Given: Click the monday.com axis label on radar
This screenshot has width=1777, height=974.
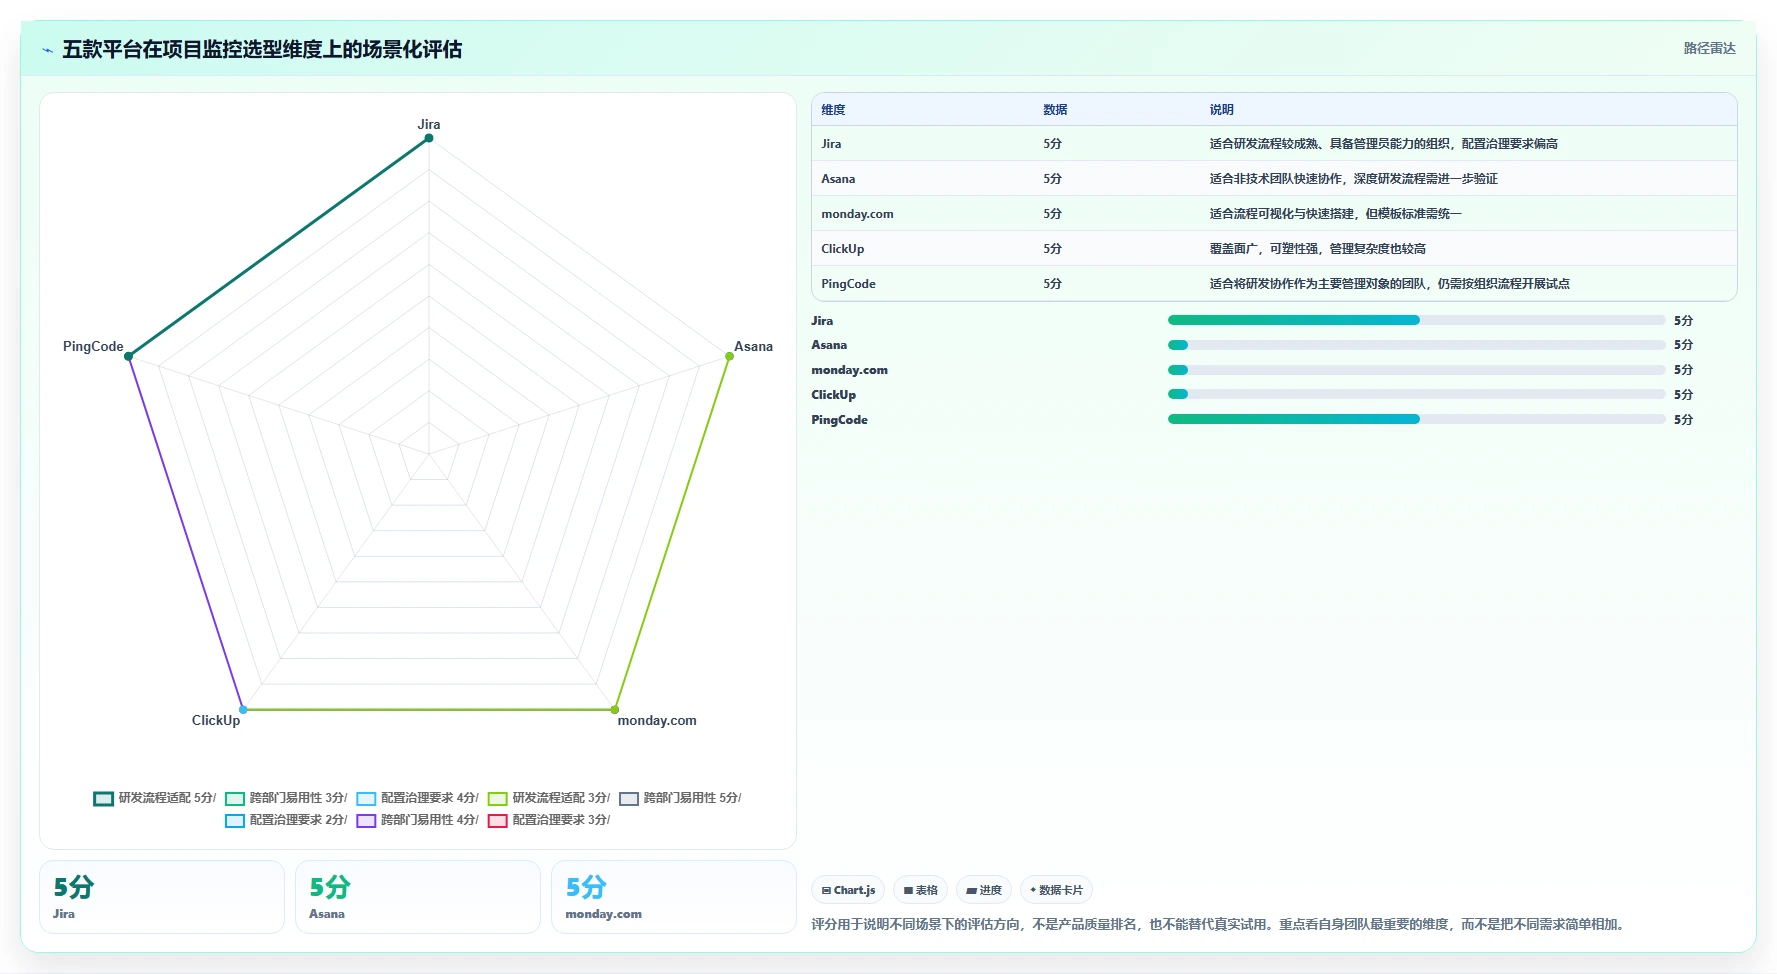Looking at the screenshot, I should tap(657, 720).
